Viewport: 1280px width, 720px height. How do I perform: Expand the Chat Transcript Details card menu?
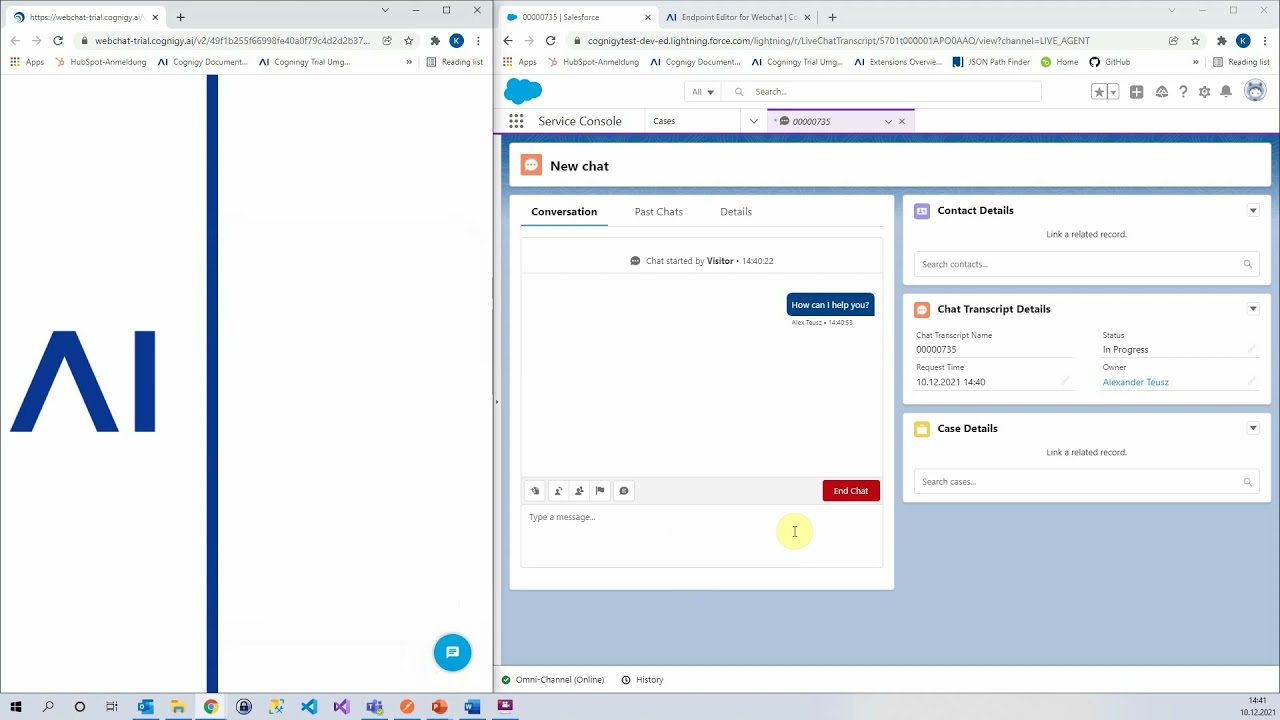[x=1253, y=308]
